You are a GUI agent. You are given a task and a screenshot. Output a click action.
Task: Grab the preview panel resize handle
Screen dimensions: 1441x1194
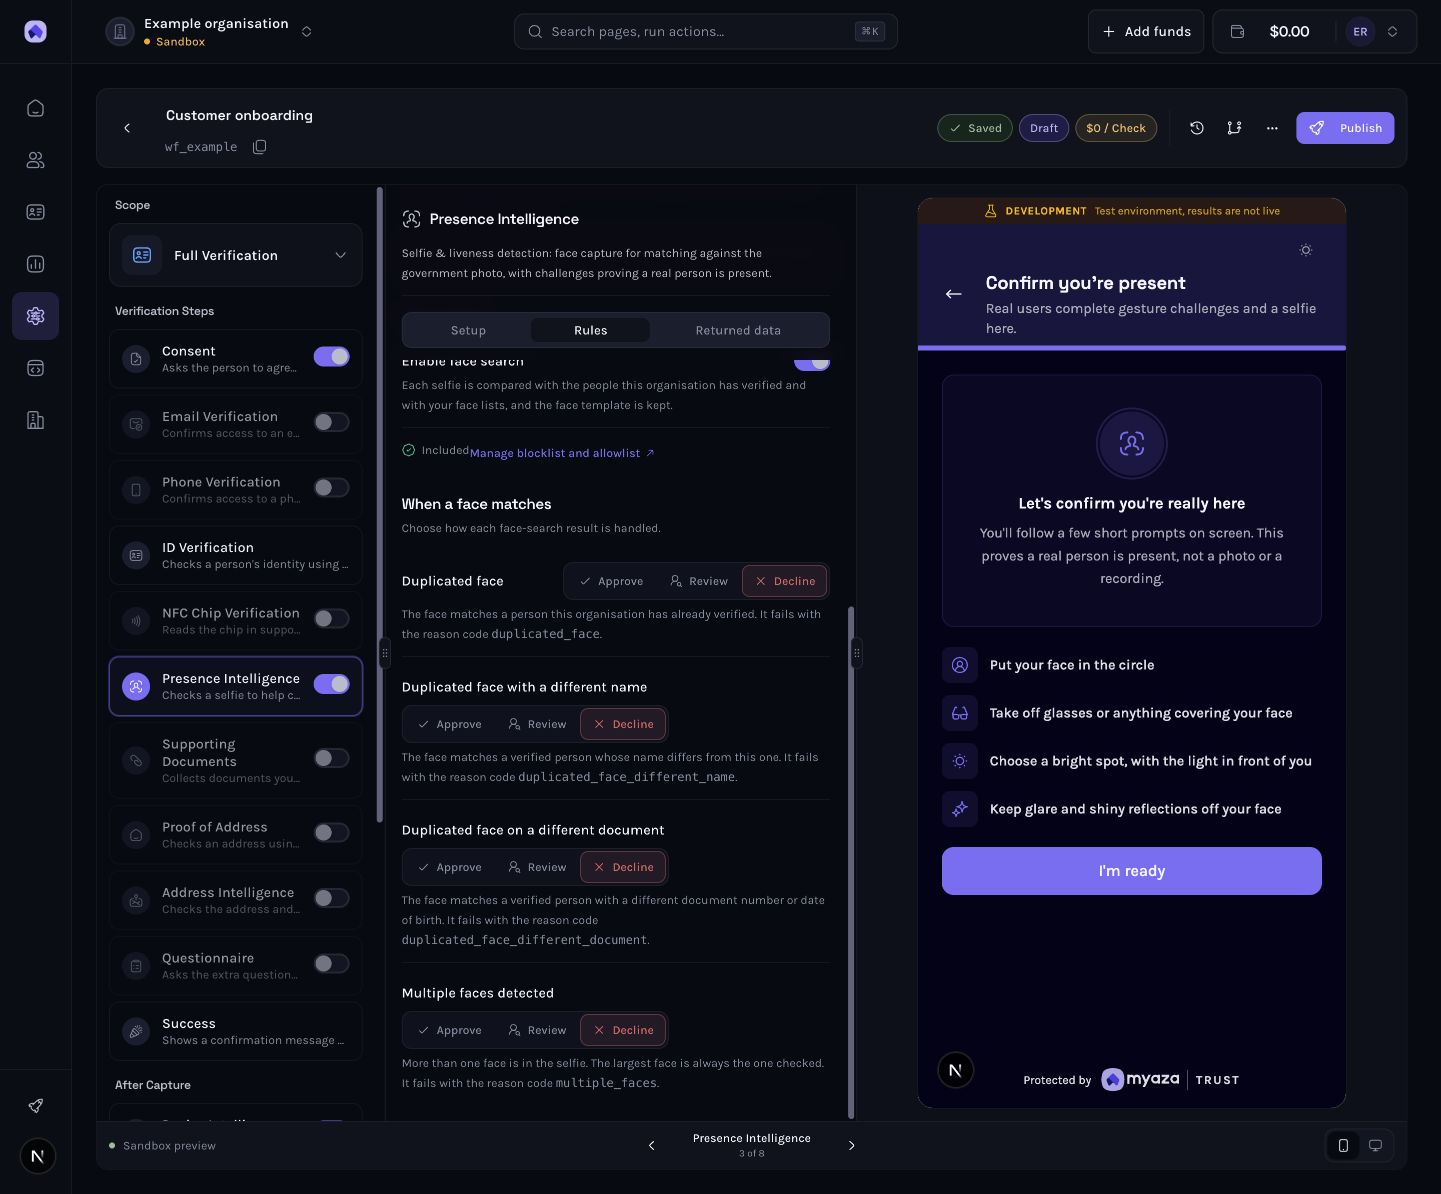[856, 654]
